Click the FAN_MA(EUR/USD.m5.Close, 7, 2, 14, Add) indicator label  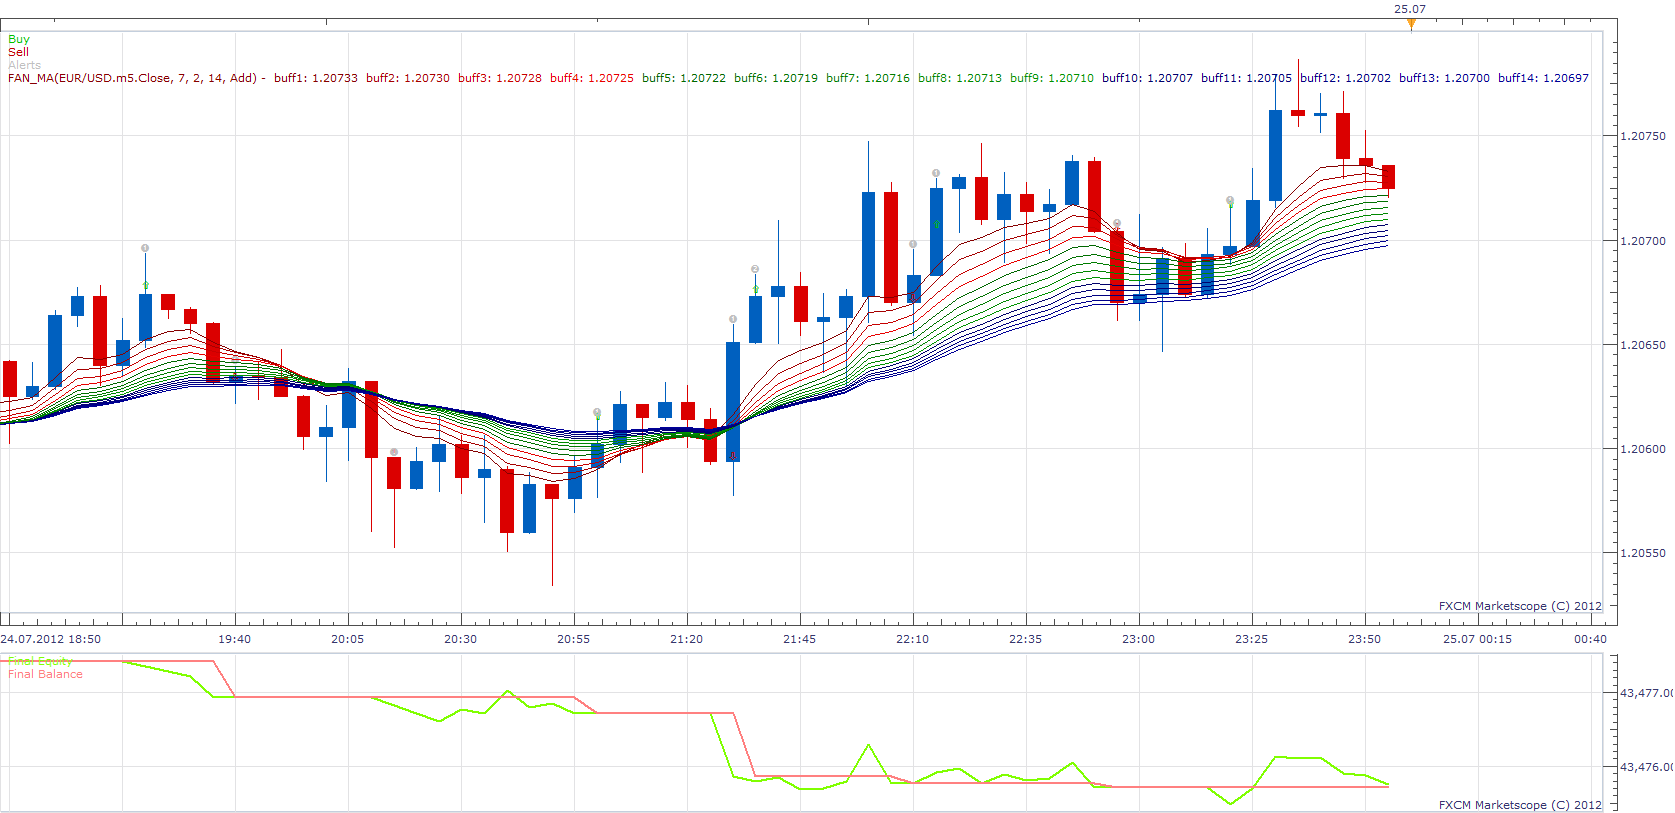coord(132,78)
